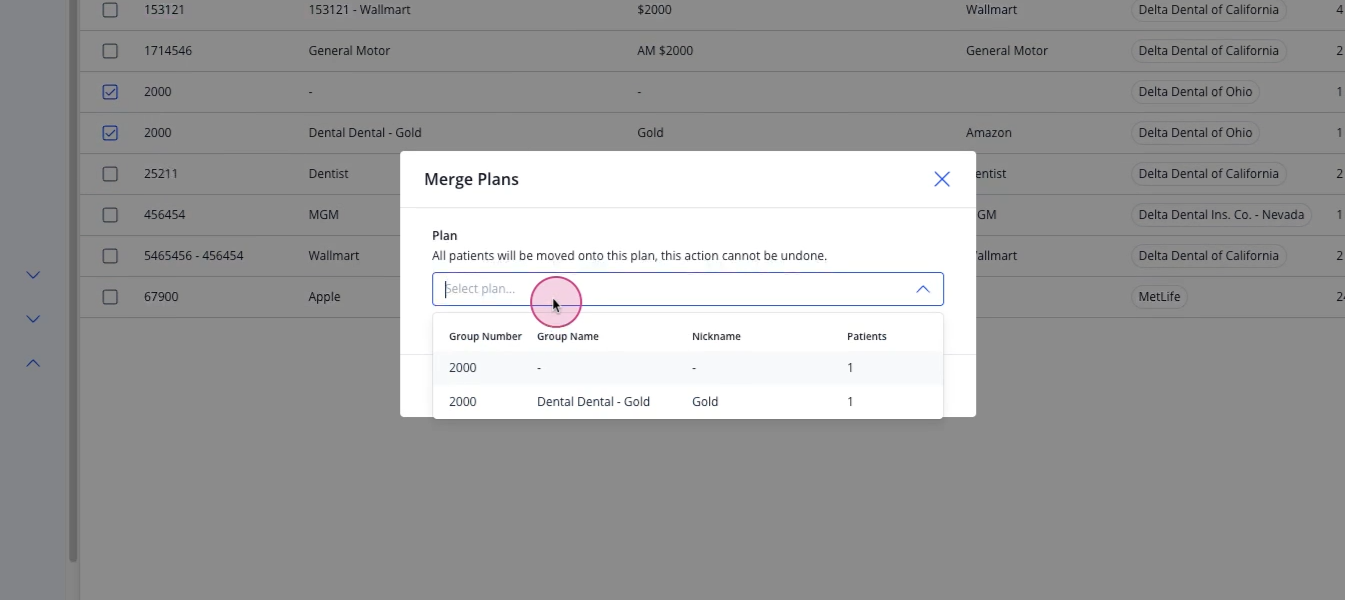The height and width of the screenshot is (600, 1345).
Task: Click the Amazon employer cell
Action: [x=989, y=133]
